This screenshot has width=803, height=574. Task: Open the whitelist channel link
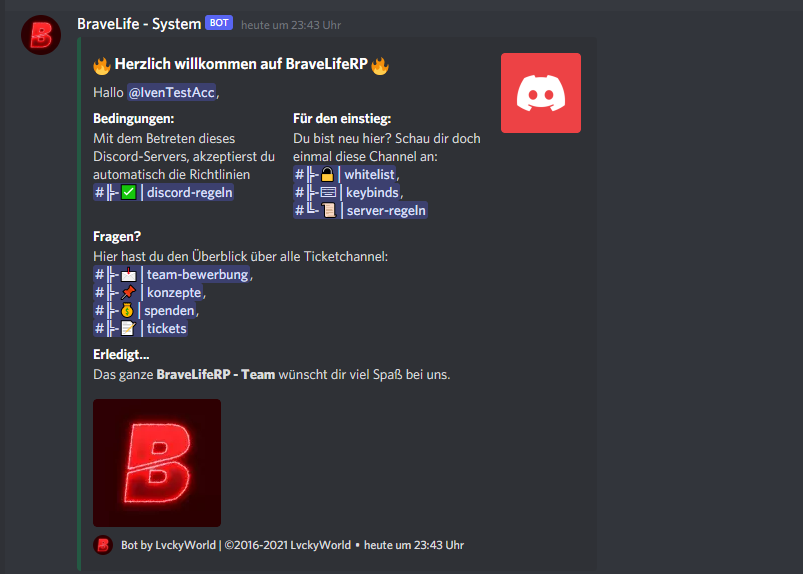[345, 175]
